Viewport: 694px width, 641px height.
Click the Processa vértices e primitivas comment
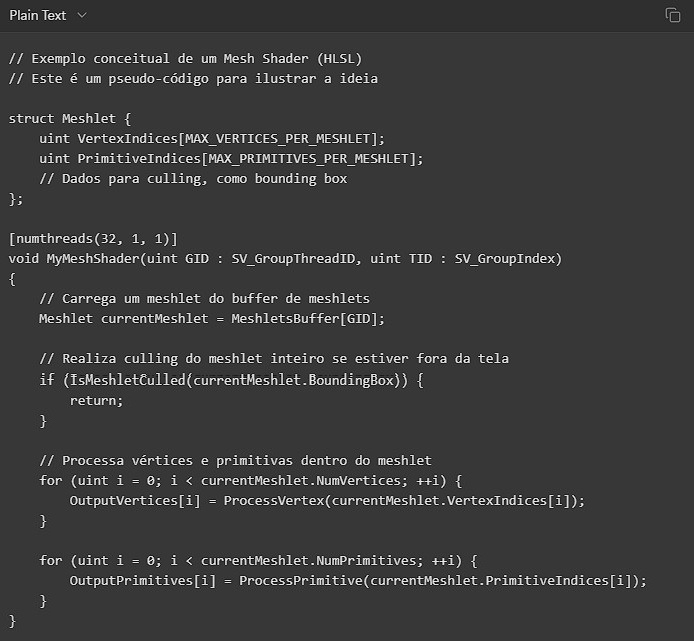click(235, 460)
